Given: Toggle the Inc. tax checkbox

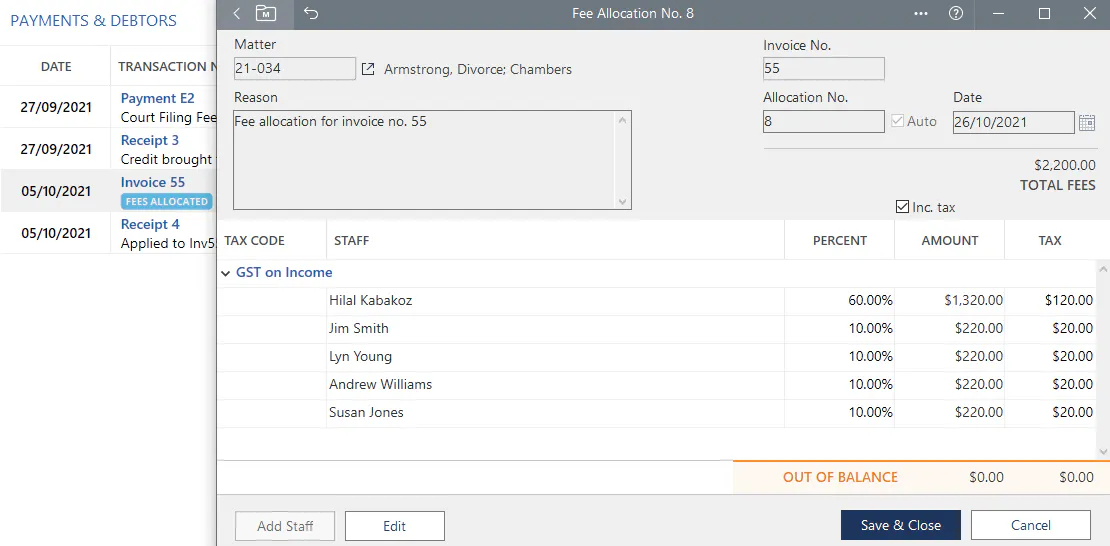Looking at the screenshot, I should [902, 207].
